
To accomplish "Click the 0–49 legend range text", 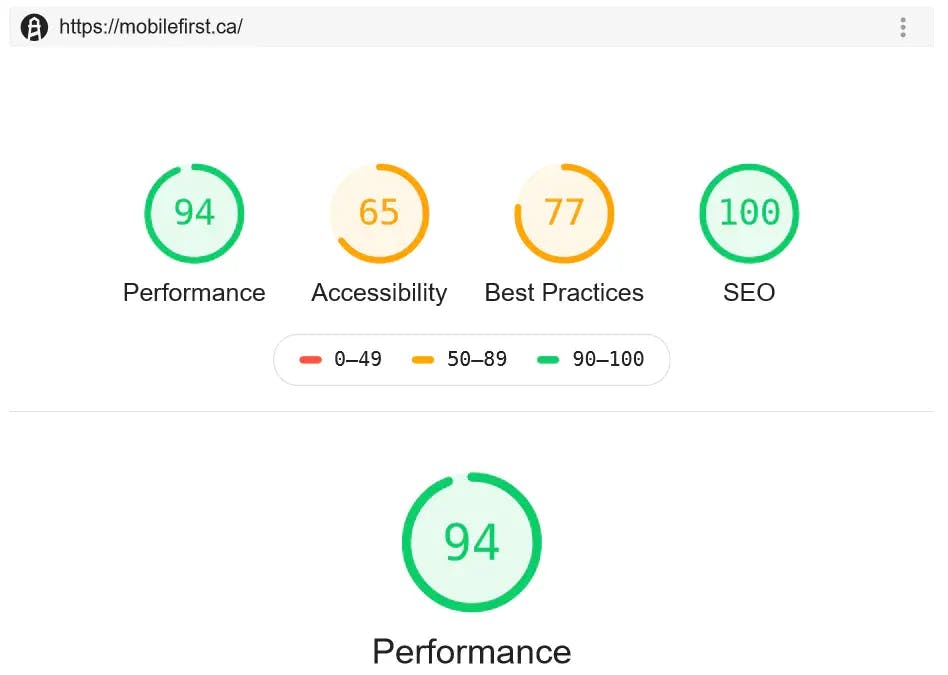I will [358, 360].
